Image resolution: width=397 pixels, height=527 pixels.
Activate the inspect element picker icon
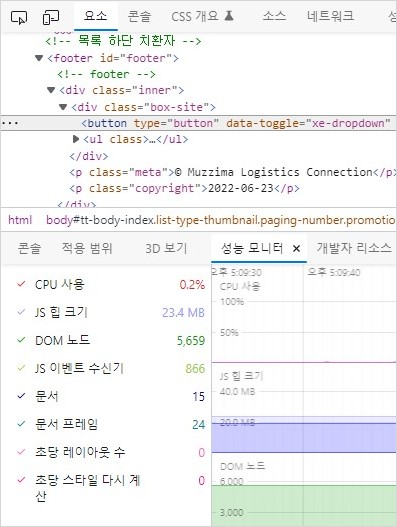[19, 17]
